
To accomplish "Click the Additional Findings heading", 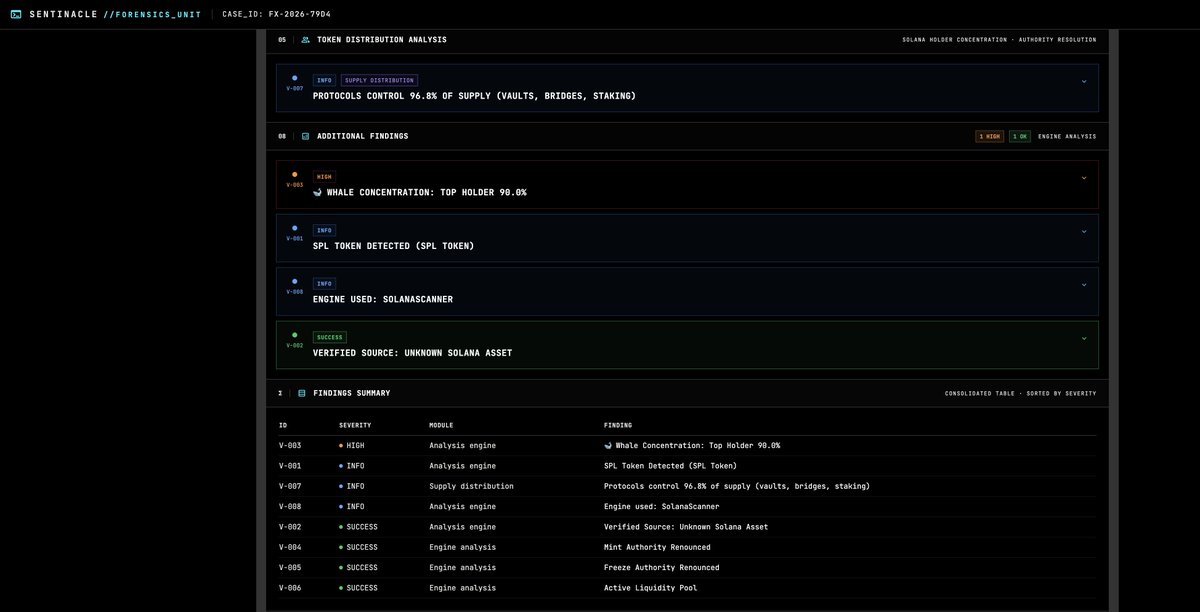I will click(x=363, y=136).
